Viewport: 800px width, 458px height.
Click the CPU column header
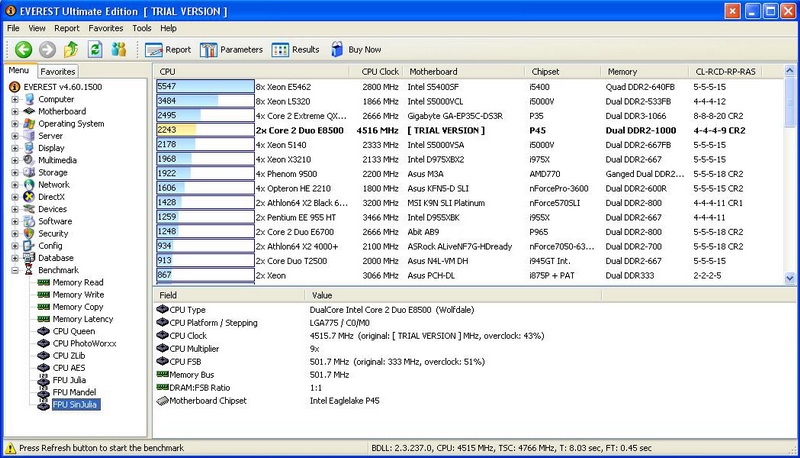pyautogui.click(x=252, y=72)
